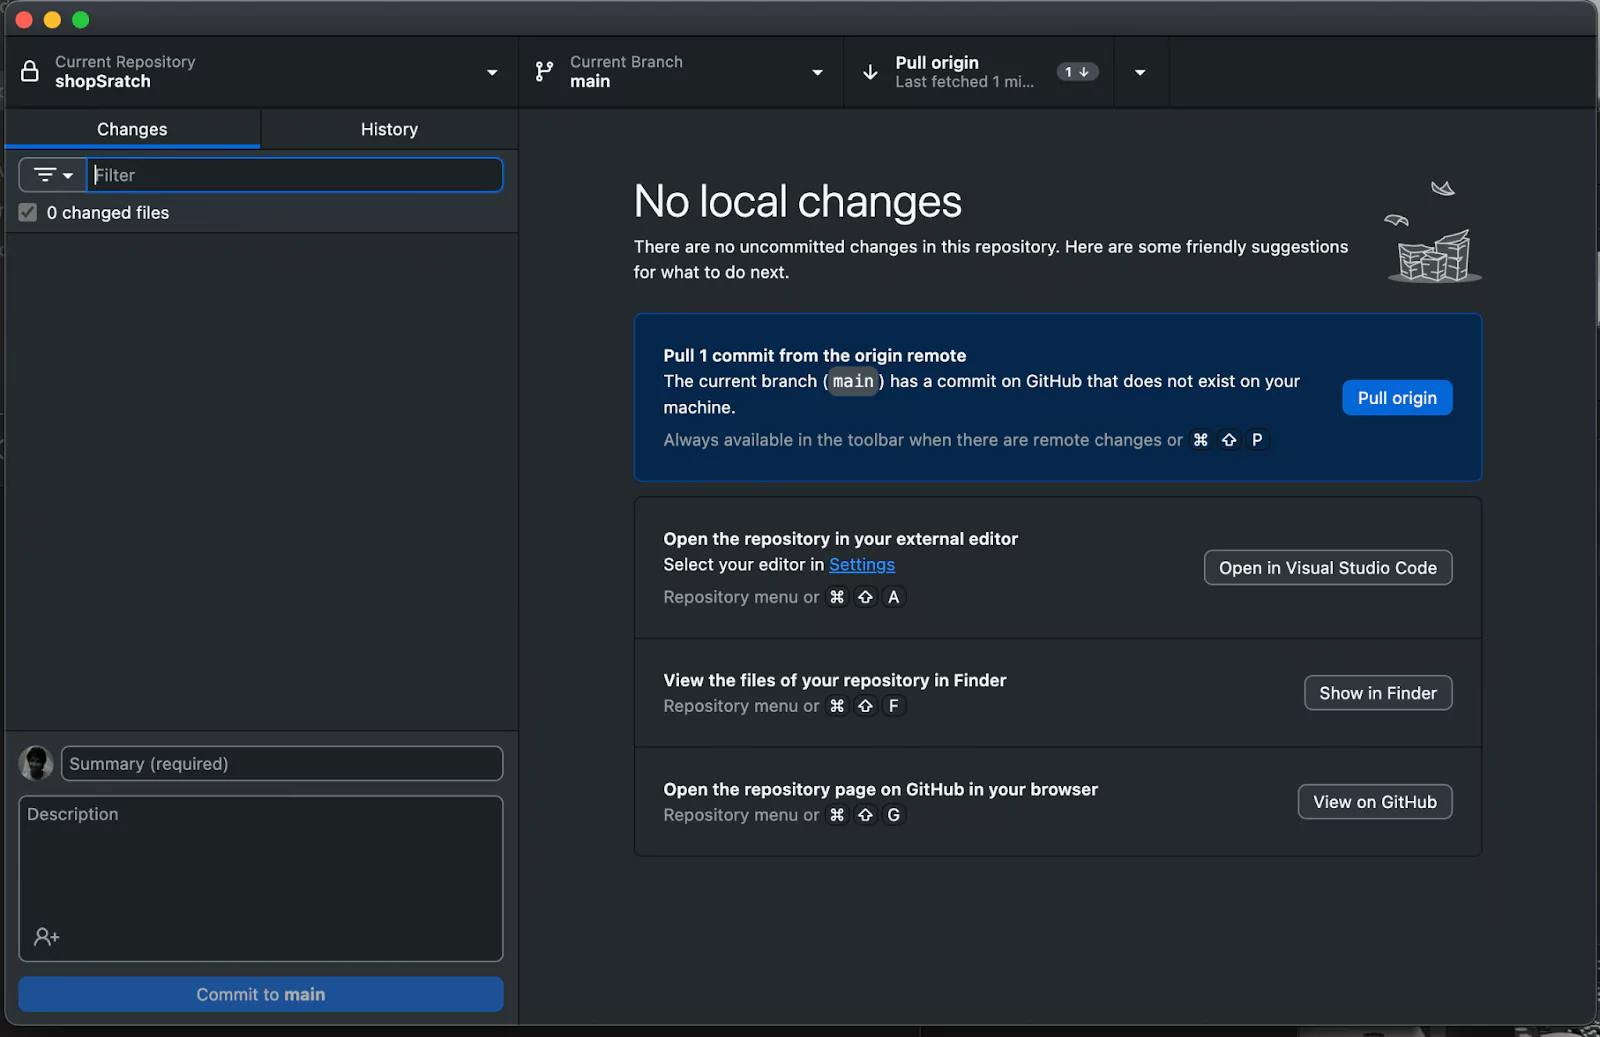This screenshot has height=1037, width=1600.
Task: Open the filter options icon menu
Action: (53, 175)
